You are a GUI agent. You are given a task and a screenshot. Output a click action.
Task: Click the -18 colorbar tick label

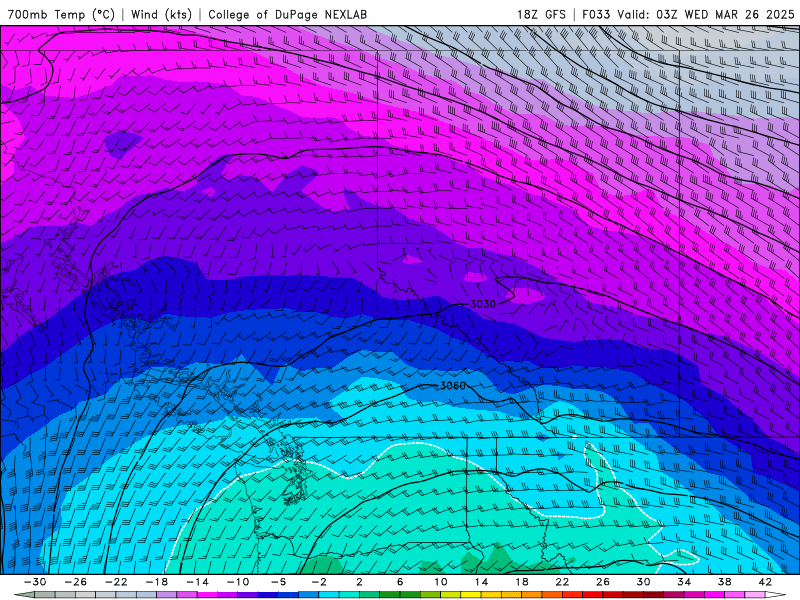157,582
